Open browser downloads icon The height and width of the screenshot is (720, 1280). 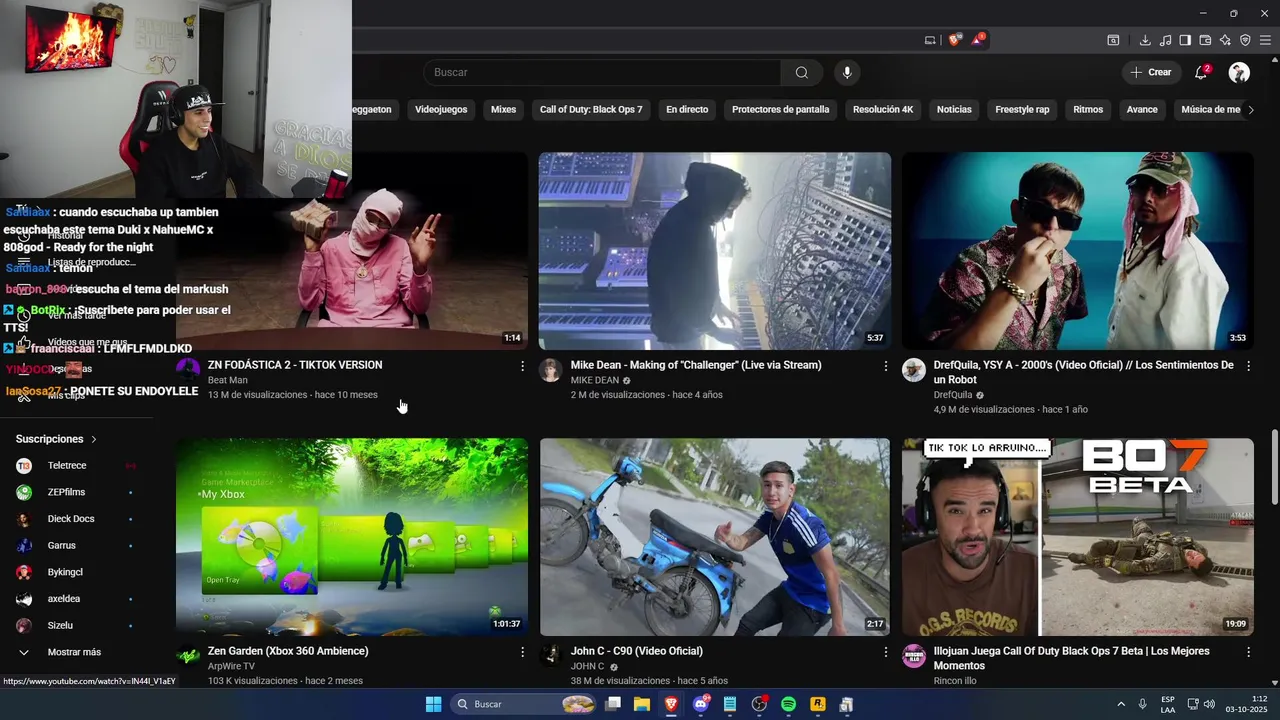1145,40
